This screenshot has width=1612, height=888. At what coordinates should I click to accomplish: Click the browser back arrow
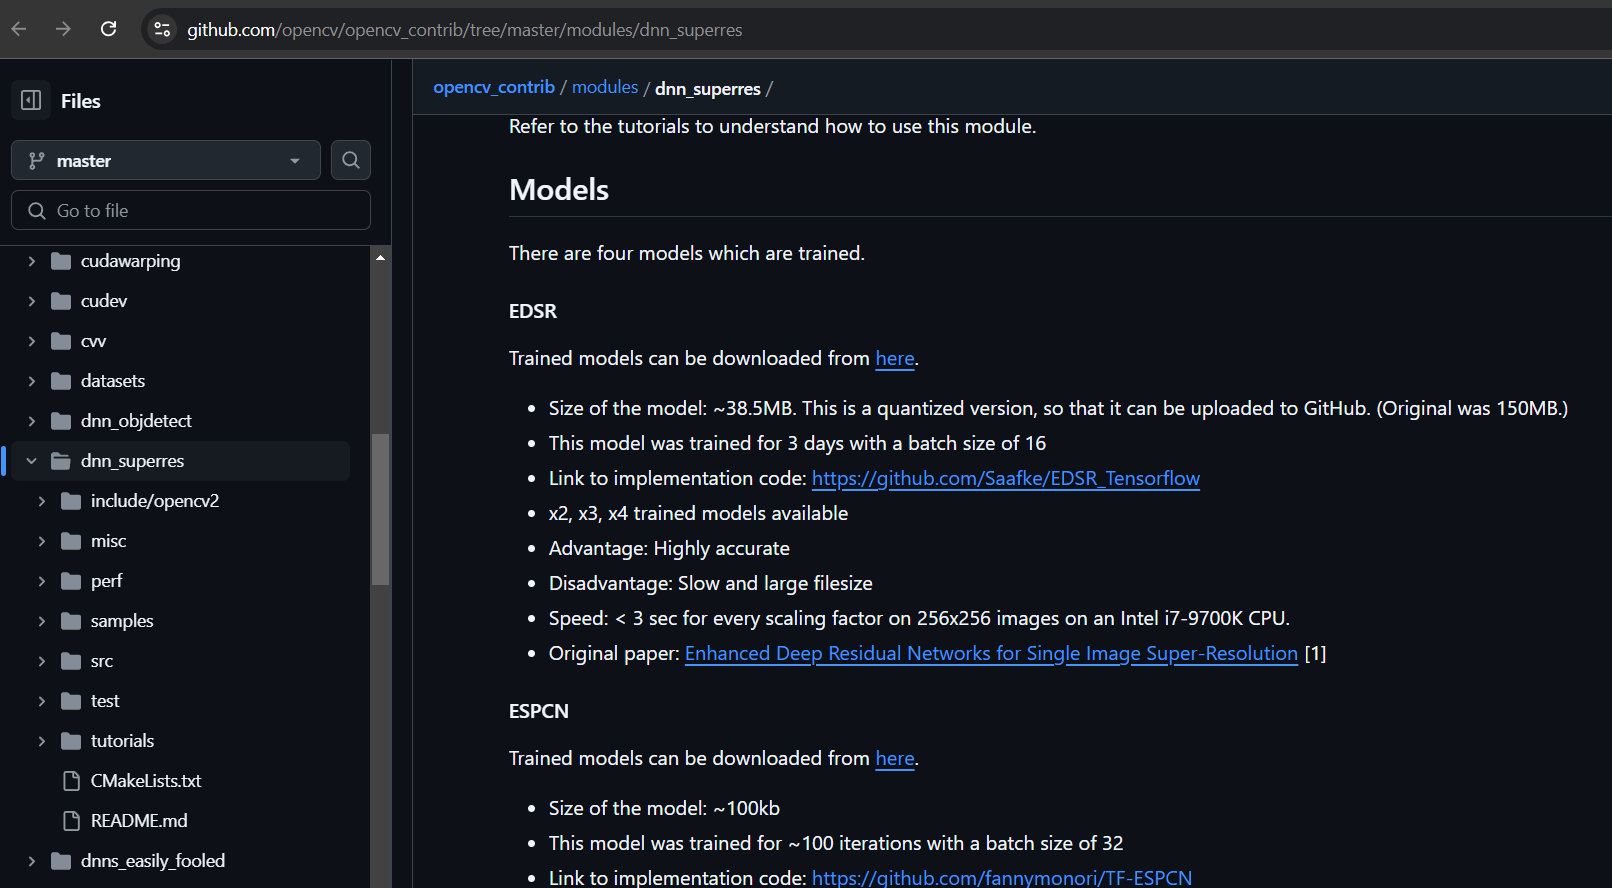pyautogui.click(x=19, y=29)
